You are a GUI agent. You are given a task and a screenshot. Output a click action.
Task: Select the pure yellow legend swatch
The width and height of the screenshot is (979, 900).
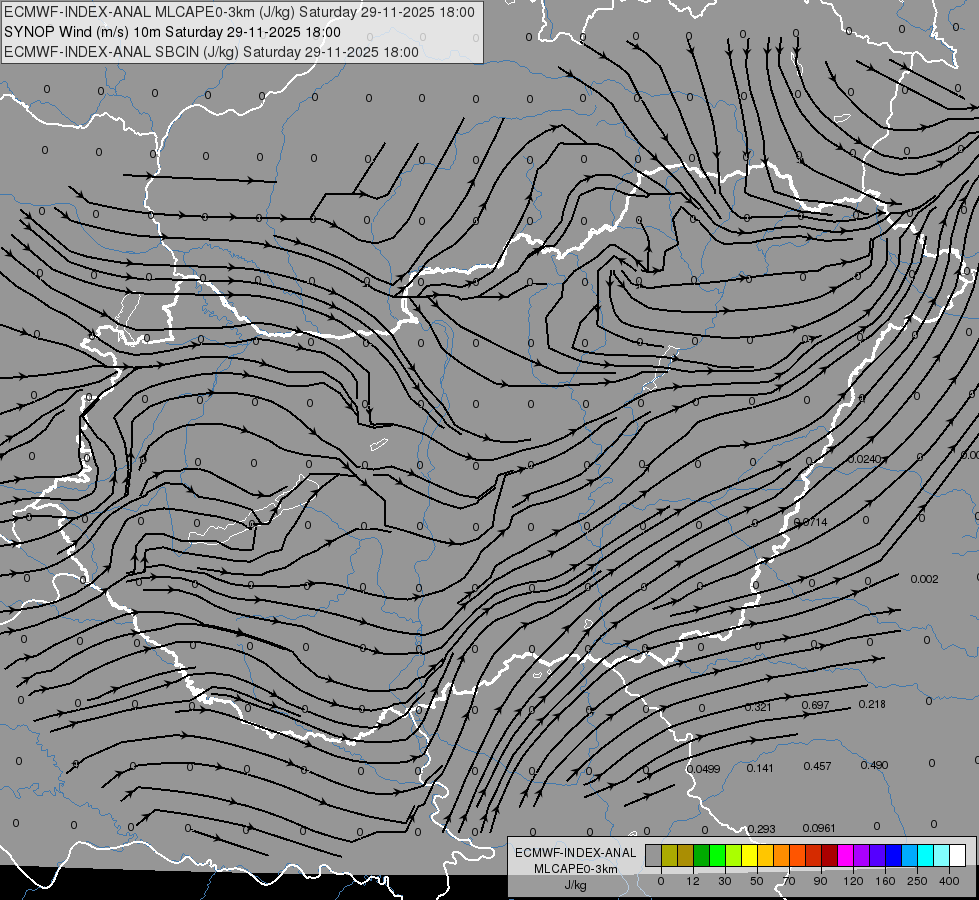pyautogui.click(x=750, y=855)
